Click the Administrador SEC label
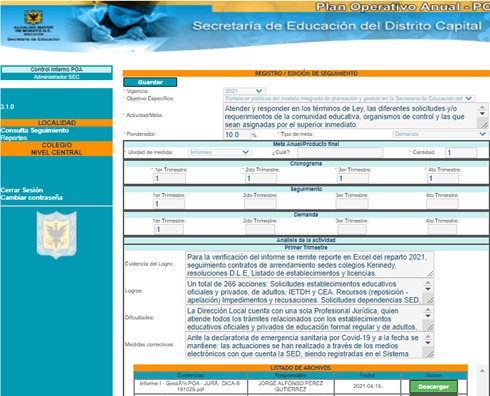The image size is (490, 396). pos(57,77)
